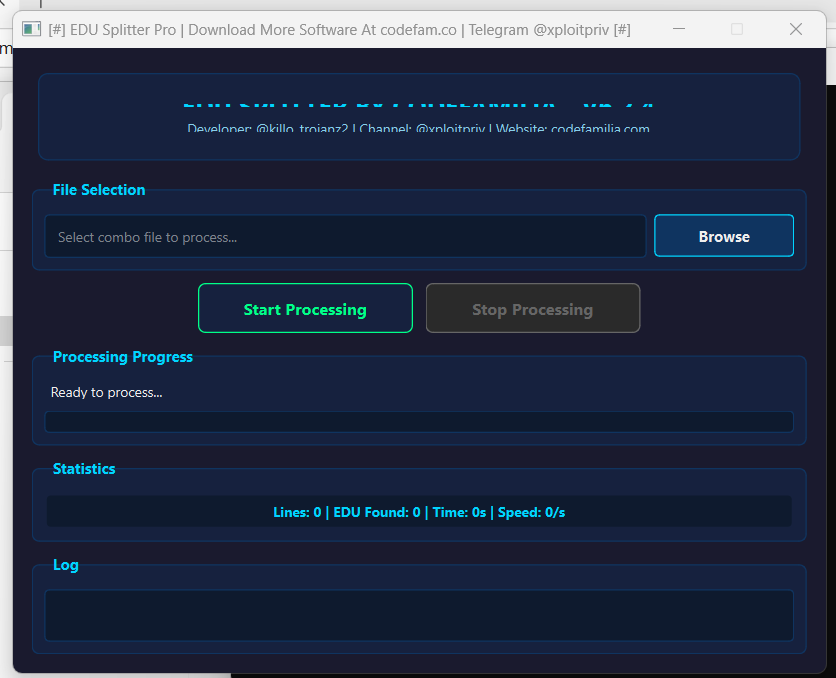Click the window title bar text
This screenshot has height=678, width=836.
click(340, 29)
